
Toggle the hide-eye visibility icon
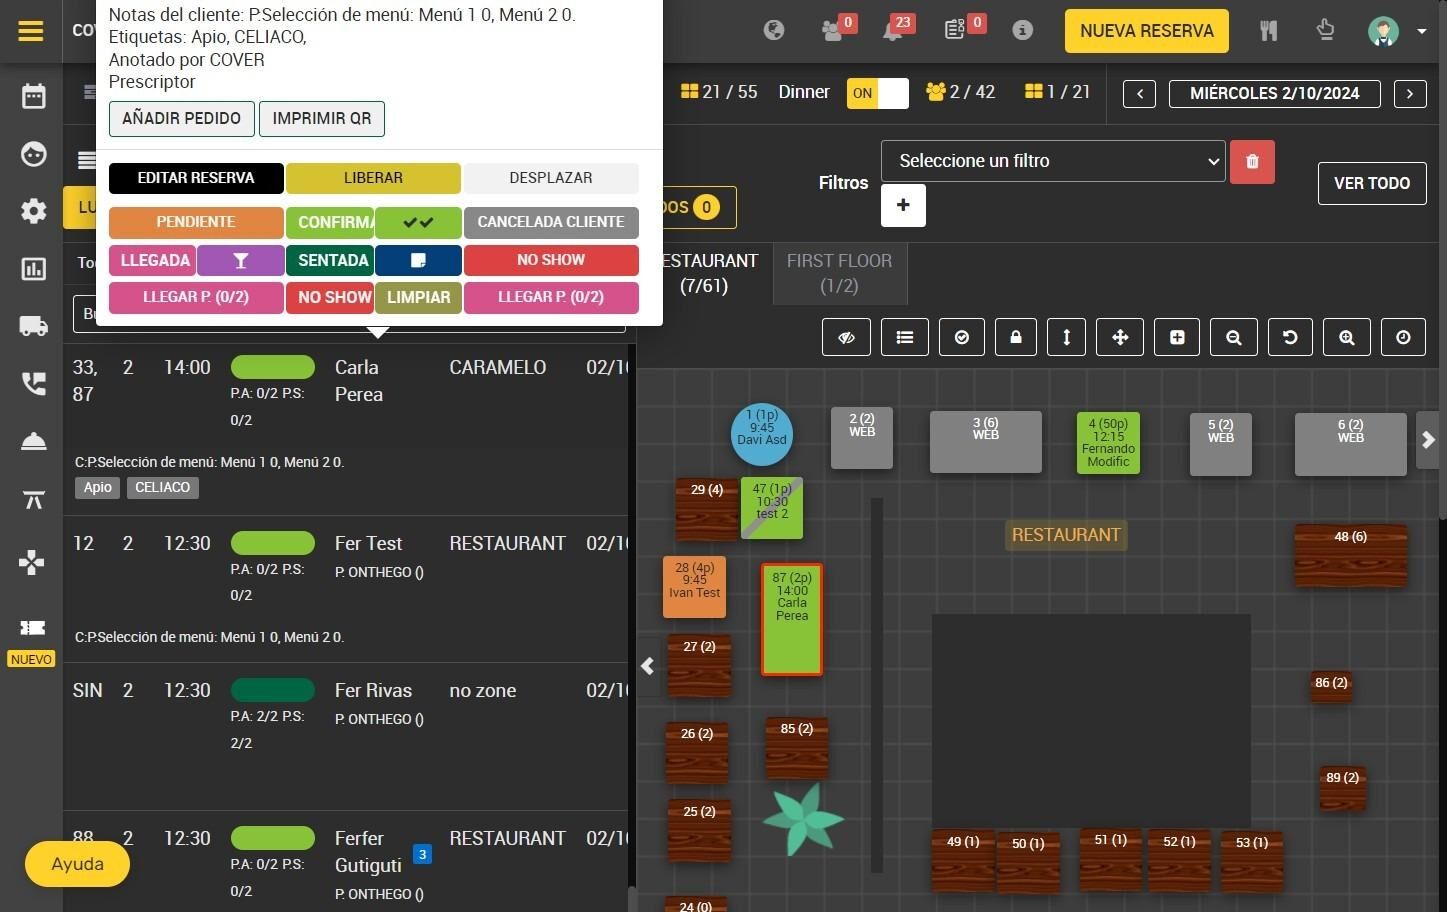(x=846, y=338)
